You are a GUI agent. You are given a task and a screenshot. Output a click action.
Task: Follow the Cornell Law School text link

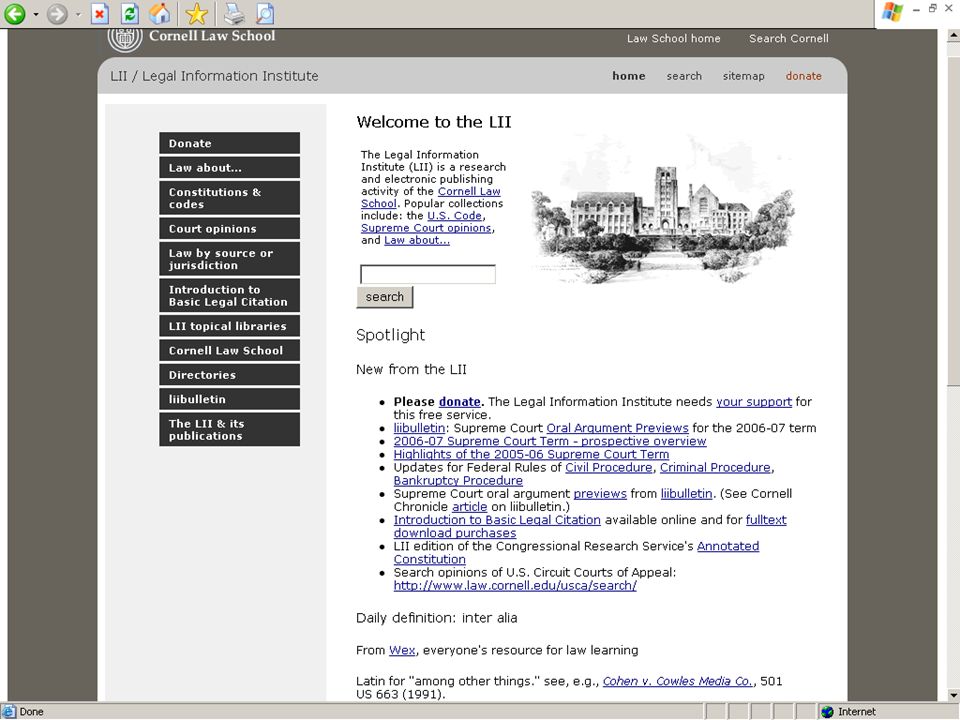(x=469, y=191)
